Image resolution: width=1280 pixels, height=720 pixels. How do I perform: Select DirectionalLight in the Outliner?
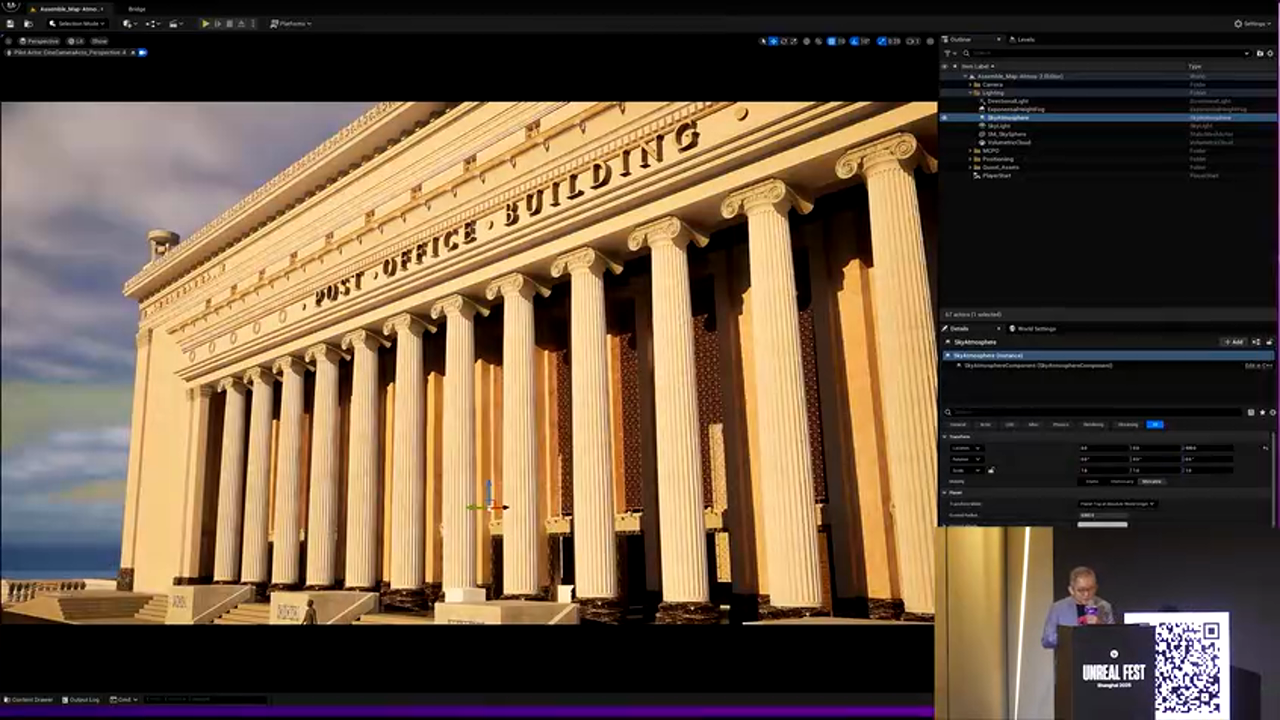pyautogui.click(x=1007, y=101)
